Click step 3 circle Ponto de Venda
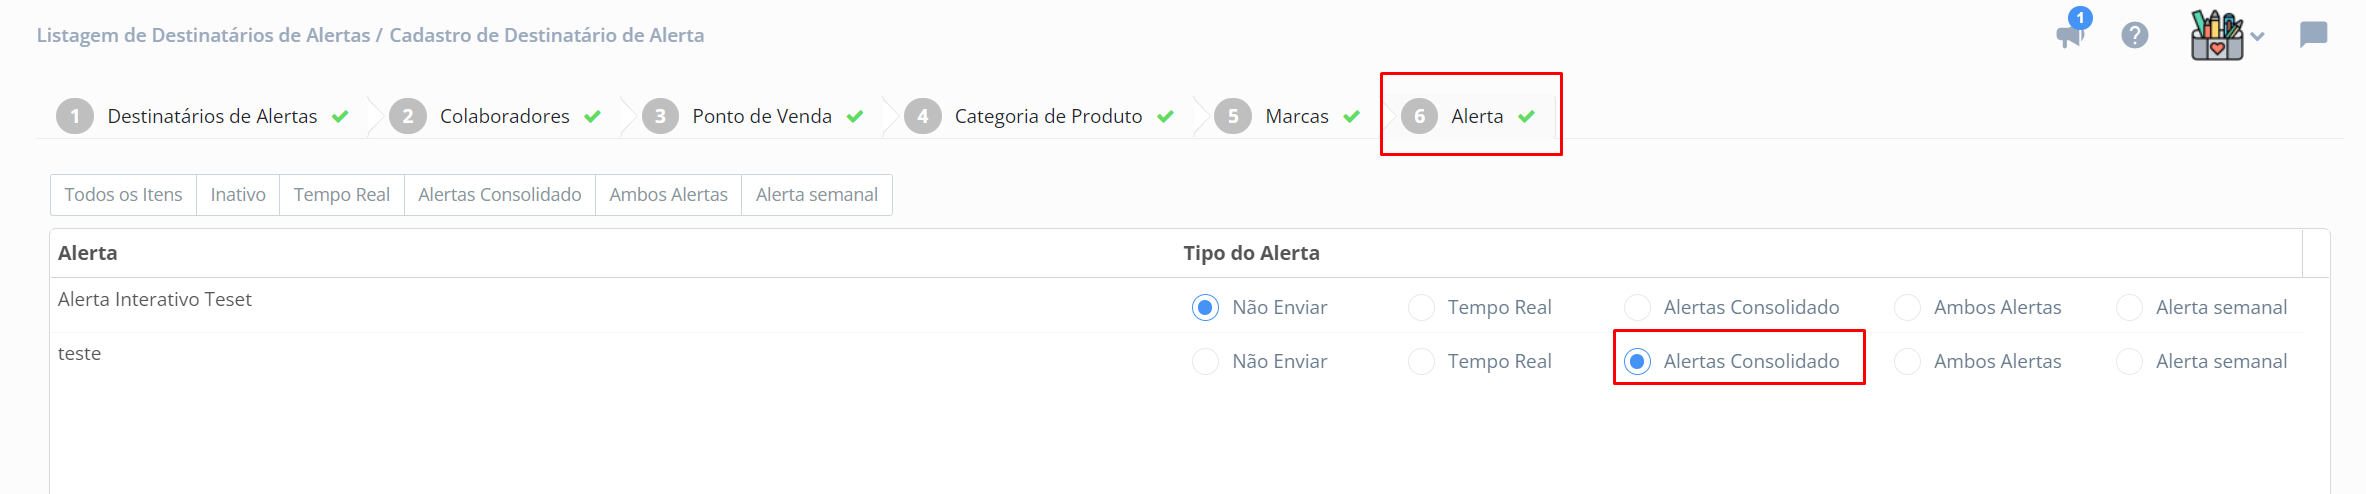The width and height of the screenshot is (2366, 494). (660, 116)
